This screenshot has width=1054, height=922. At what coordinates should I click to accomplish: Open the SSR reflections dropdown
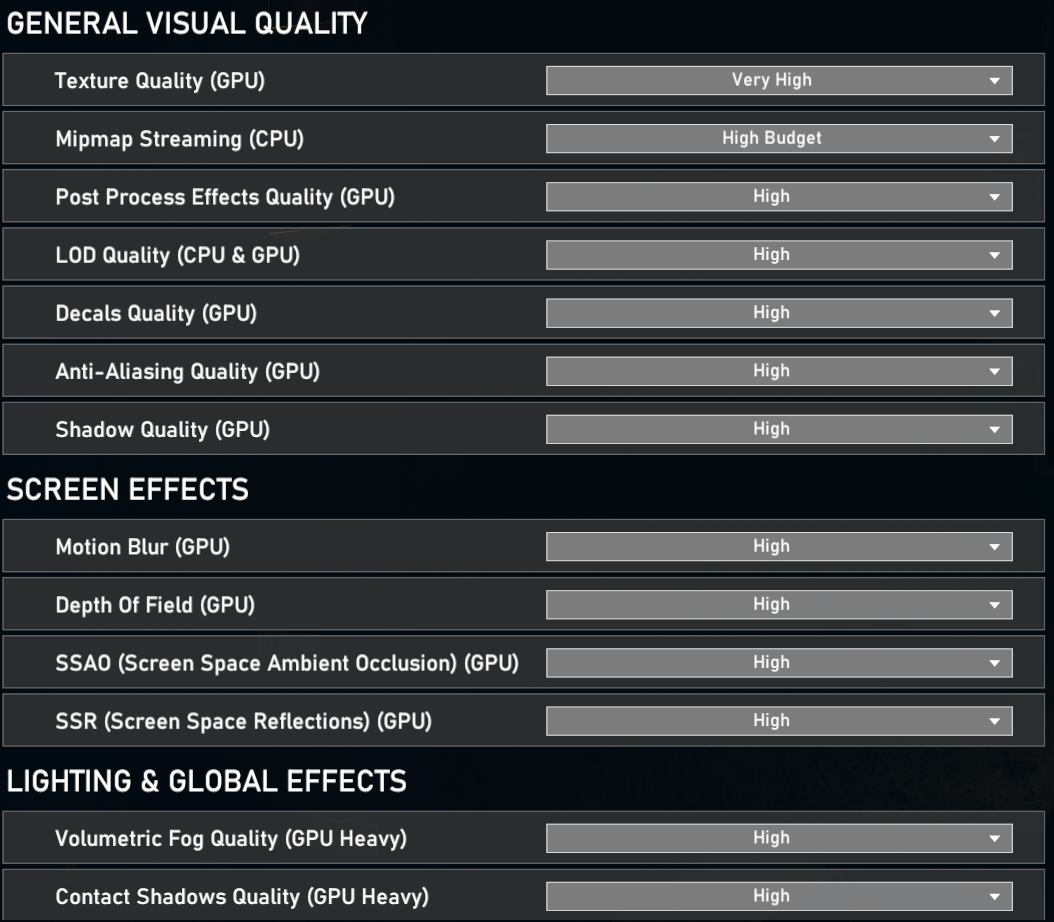779,721
